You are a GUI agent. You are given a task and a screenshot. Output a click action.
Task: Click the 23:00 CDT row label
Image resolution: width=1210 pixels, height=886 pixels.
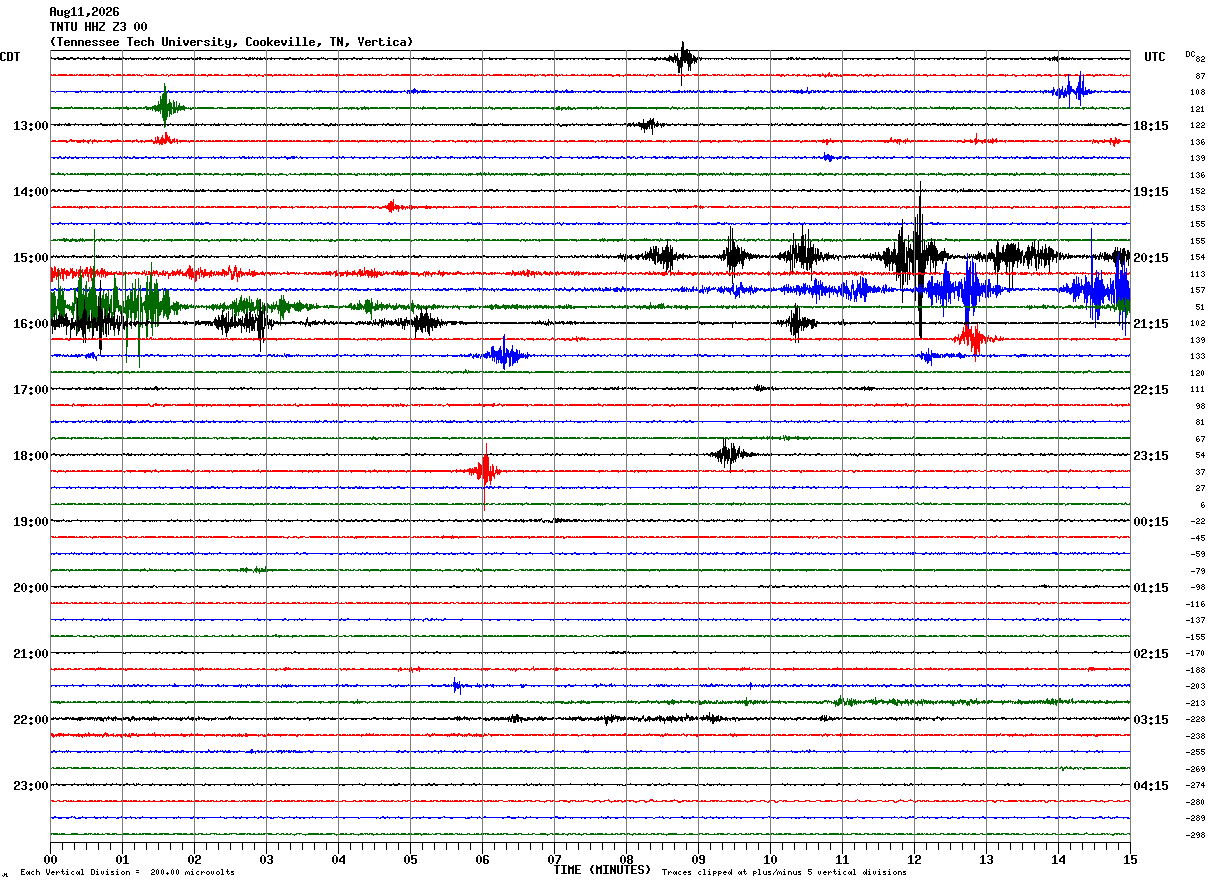[x=30, y=786]
